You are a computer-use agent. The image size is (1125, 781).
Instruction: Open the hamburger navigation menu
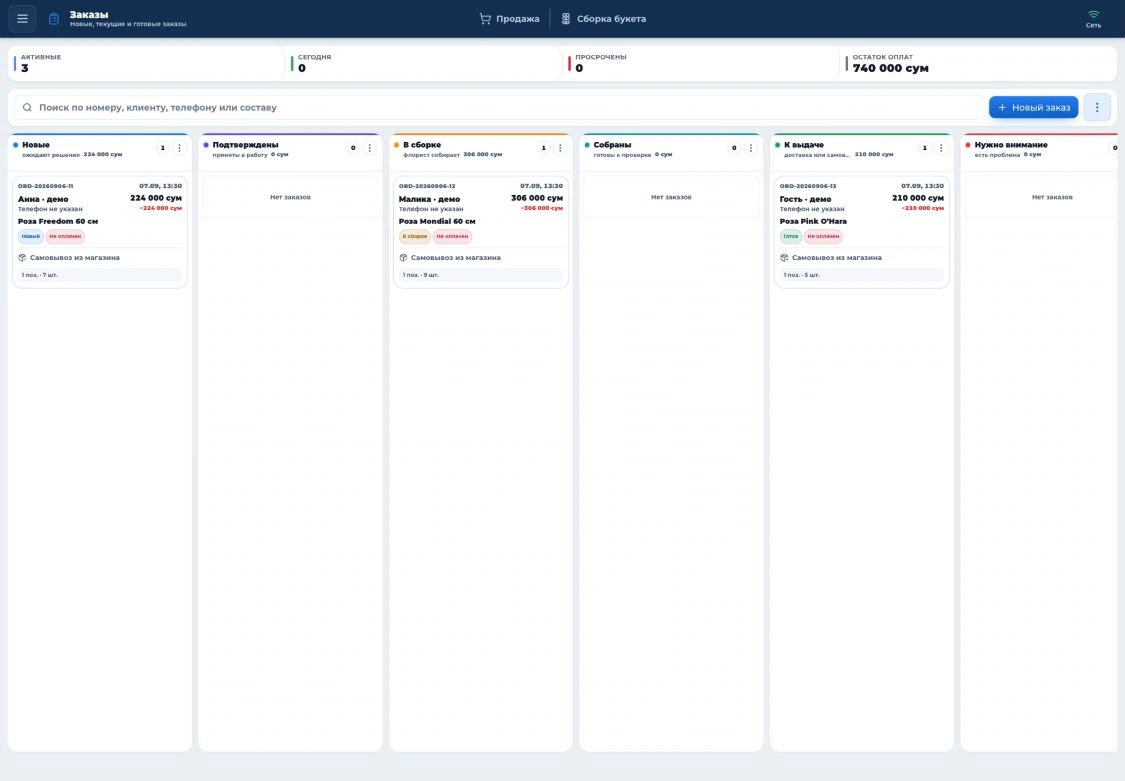coord(22,19)
